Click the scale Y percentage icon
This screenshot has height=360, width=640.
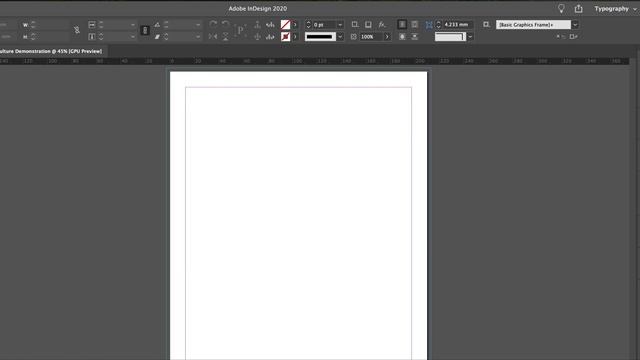pyautogui.click(x=92, y=37)
